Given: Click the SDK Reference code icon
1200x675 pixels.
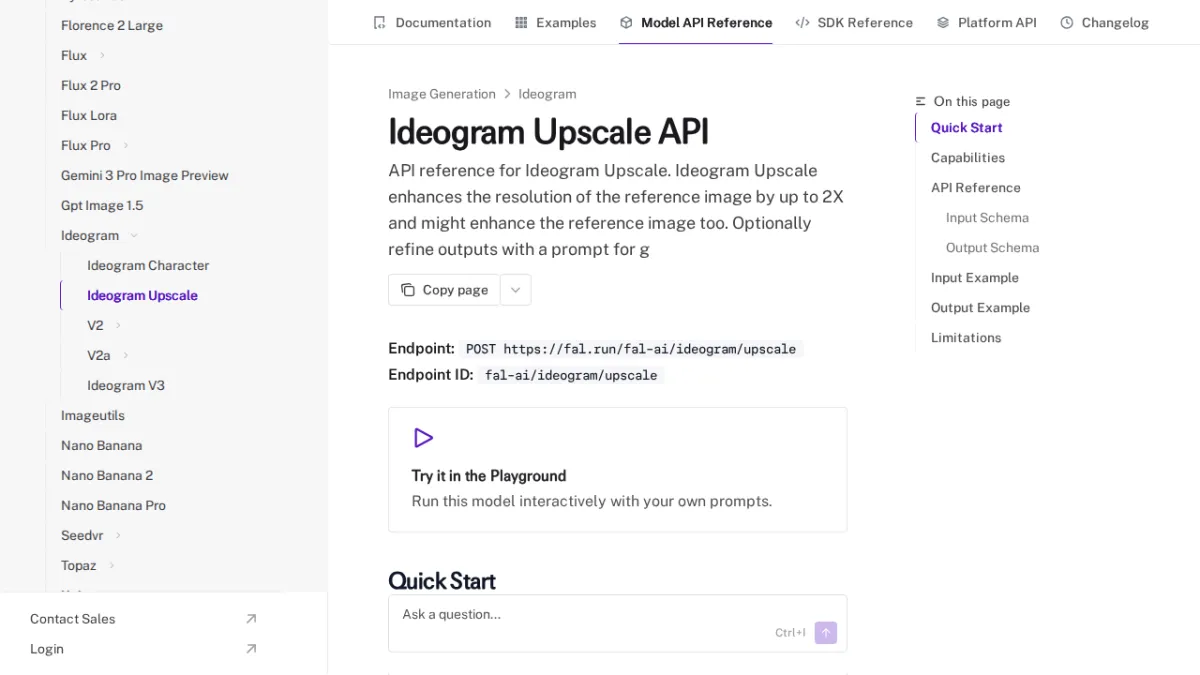Looking at the screenshot, I should (x=802, y=22).
